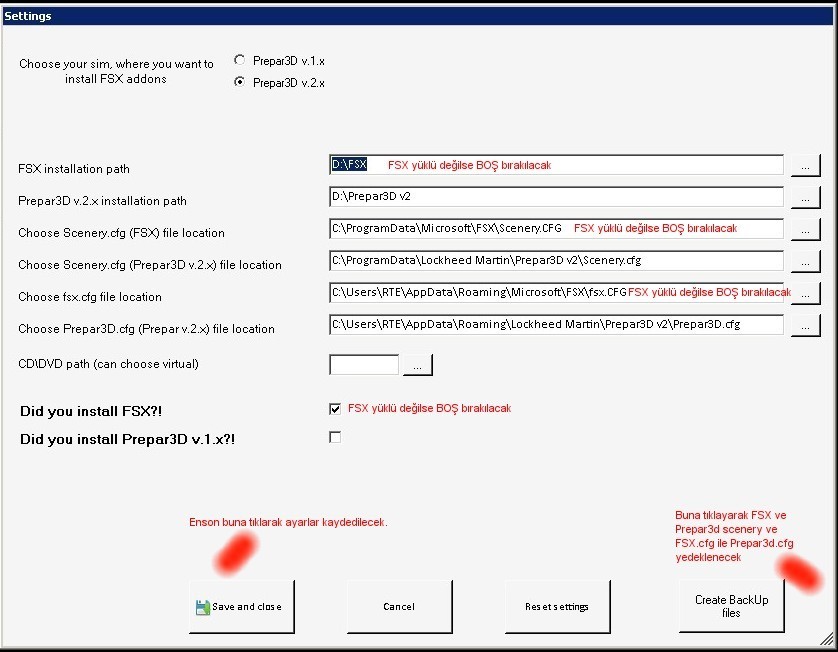Toggle the 'Did you install FSX?!' checkbox
This screenshot has width=838, height=652.
click(335, 409)
